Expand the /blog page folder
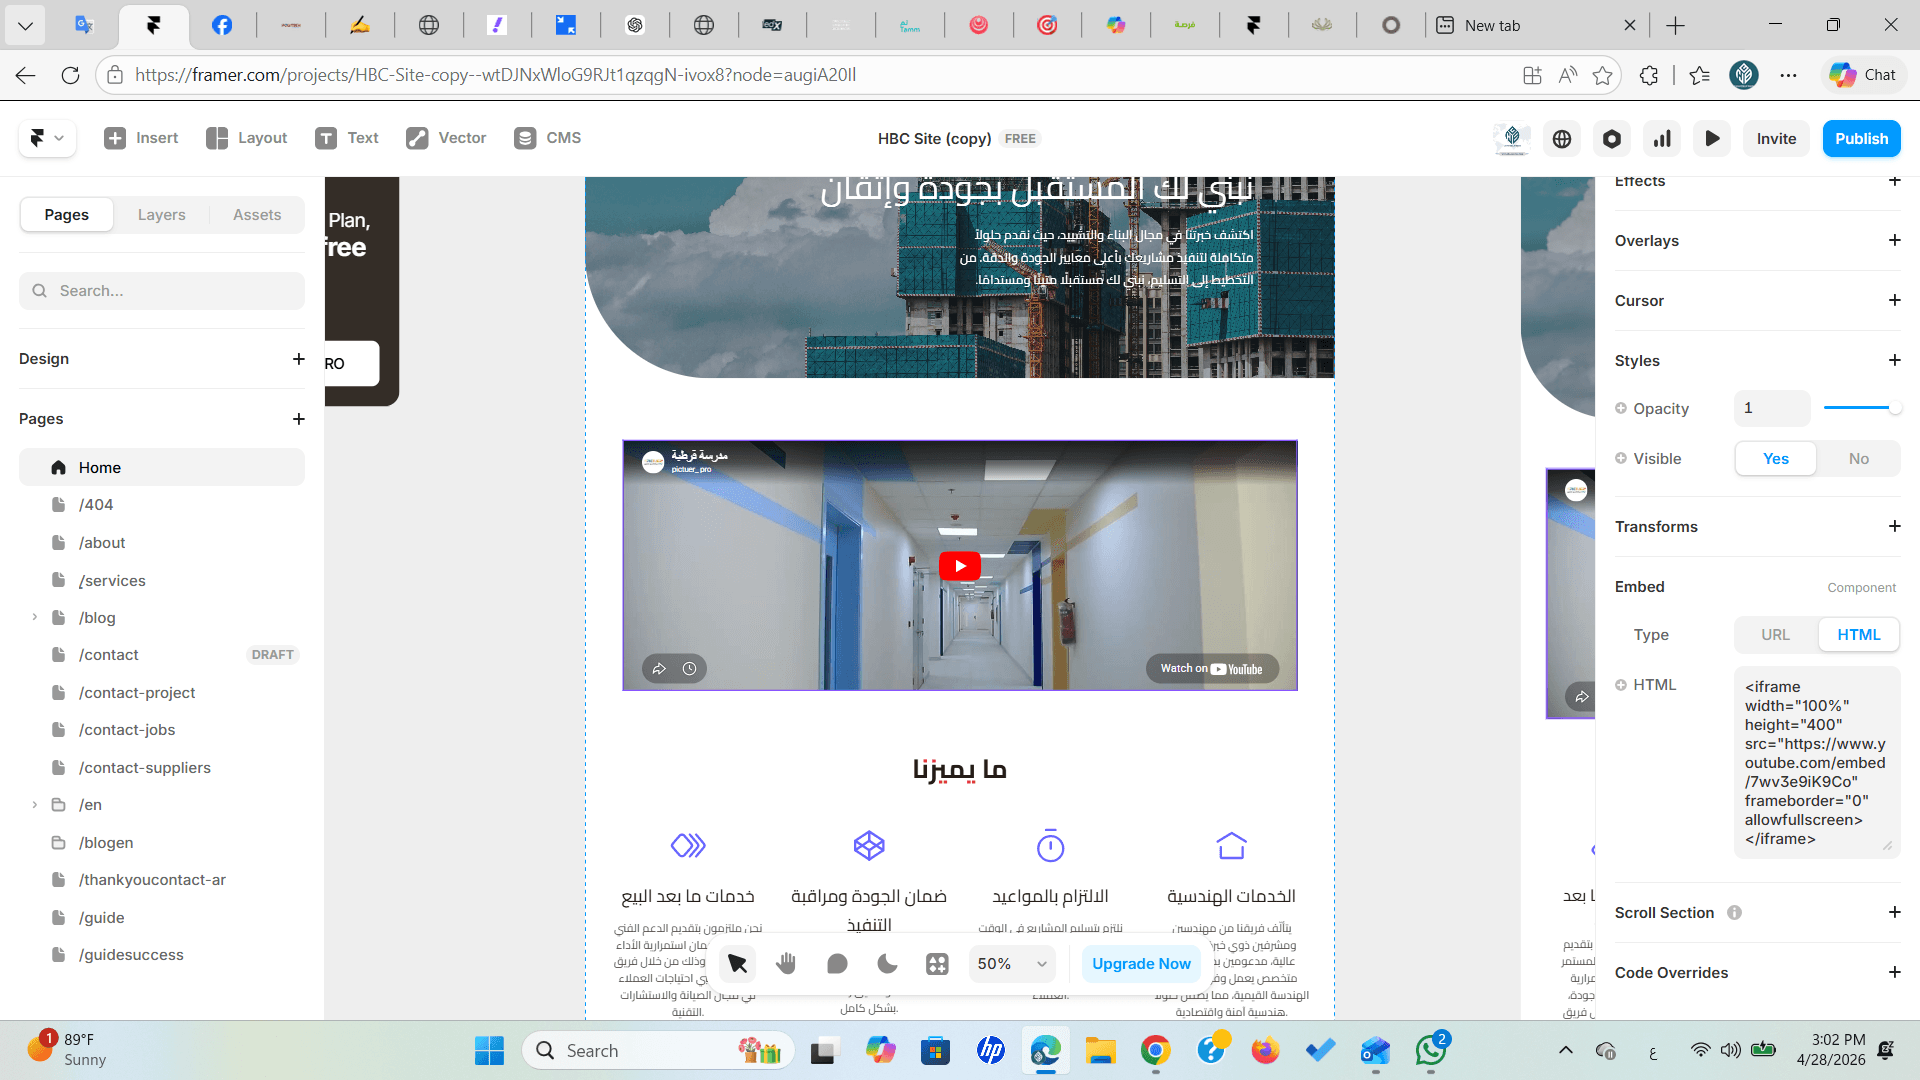Viewport: 1920px width, 1080px height. 35,618
